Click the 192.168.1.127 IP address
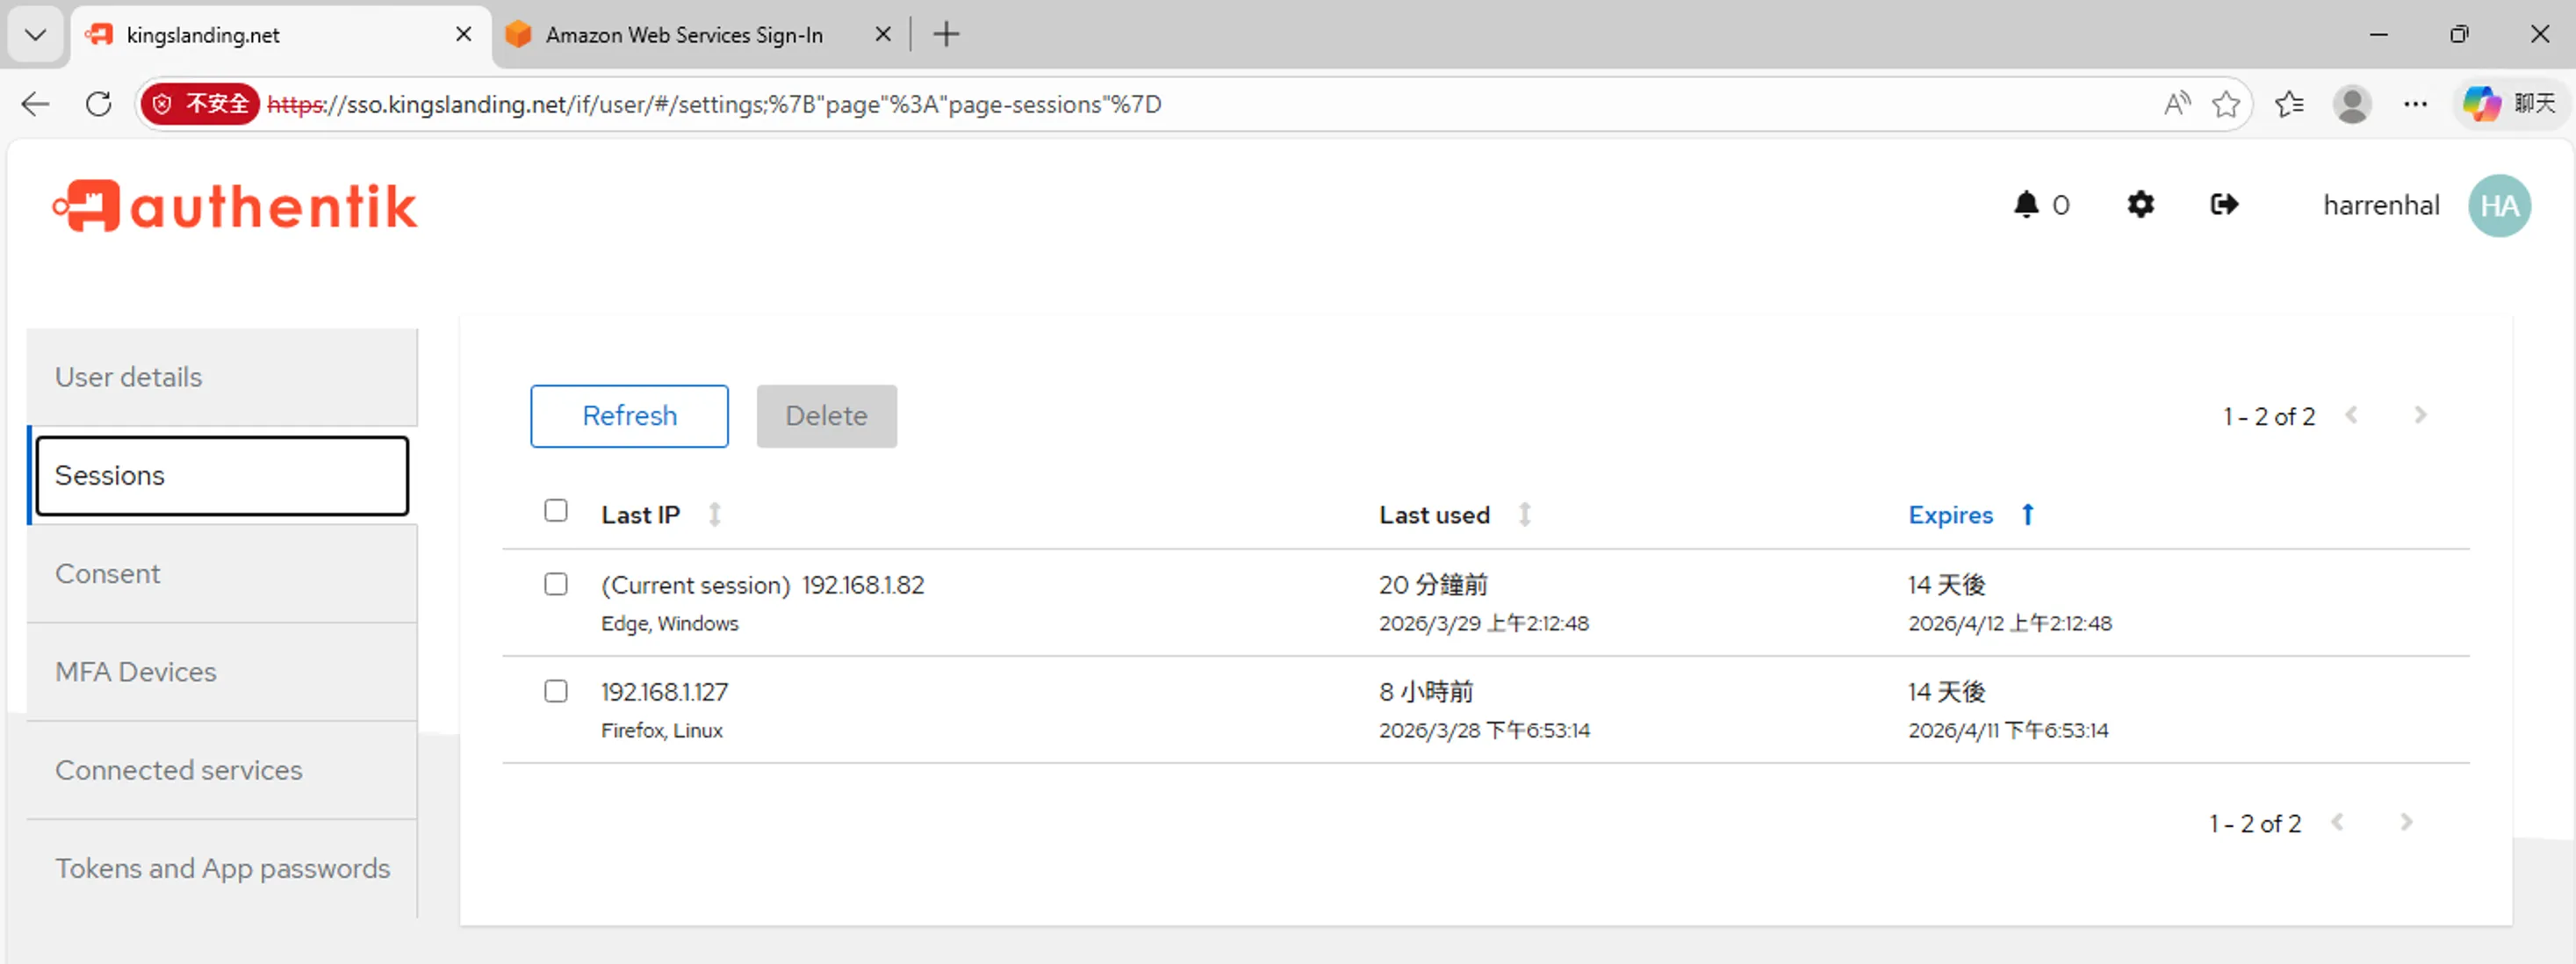The width and height of the screenshot is (2576, 964). click(665, 692)
